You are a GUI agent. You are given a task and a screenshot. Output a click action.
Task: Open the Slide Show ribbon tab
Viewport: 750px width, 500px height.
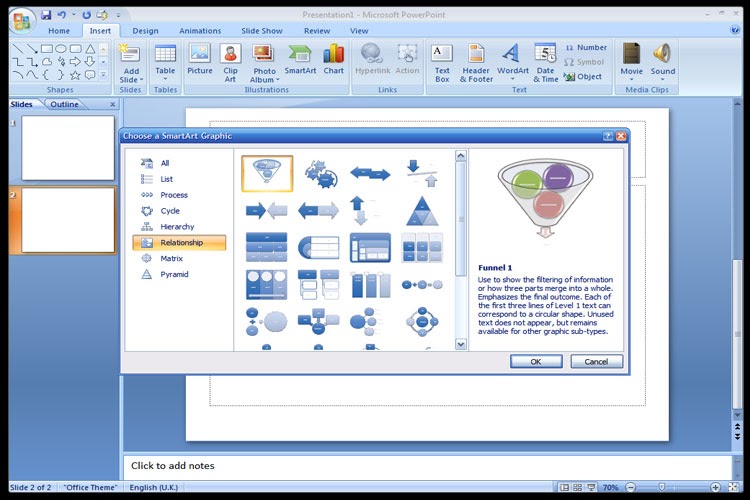262,31
